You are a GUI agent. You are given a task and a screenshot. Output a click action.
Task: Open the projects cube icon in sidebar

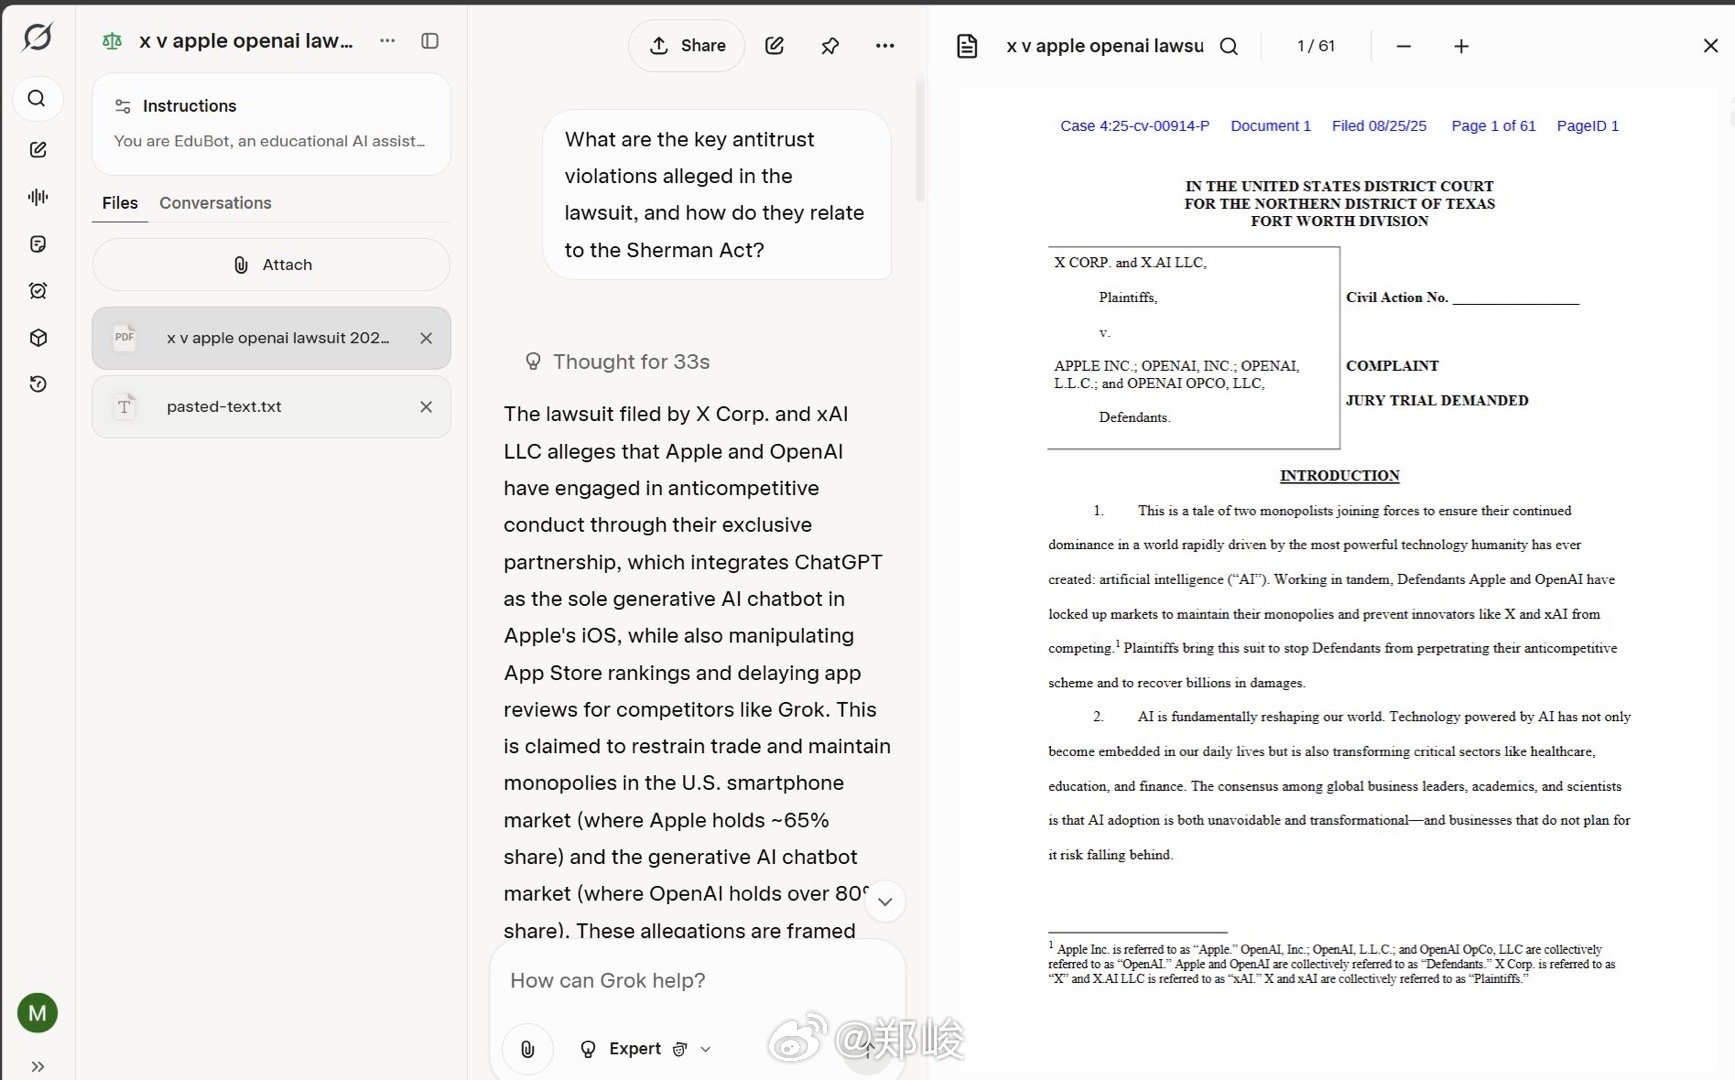pos(38,338)
